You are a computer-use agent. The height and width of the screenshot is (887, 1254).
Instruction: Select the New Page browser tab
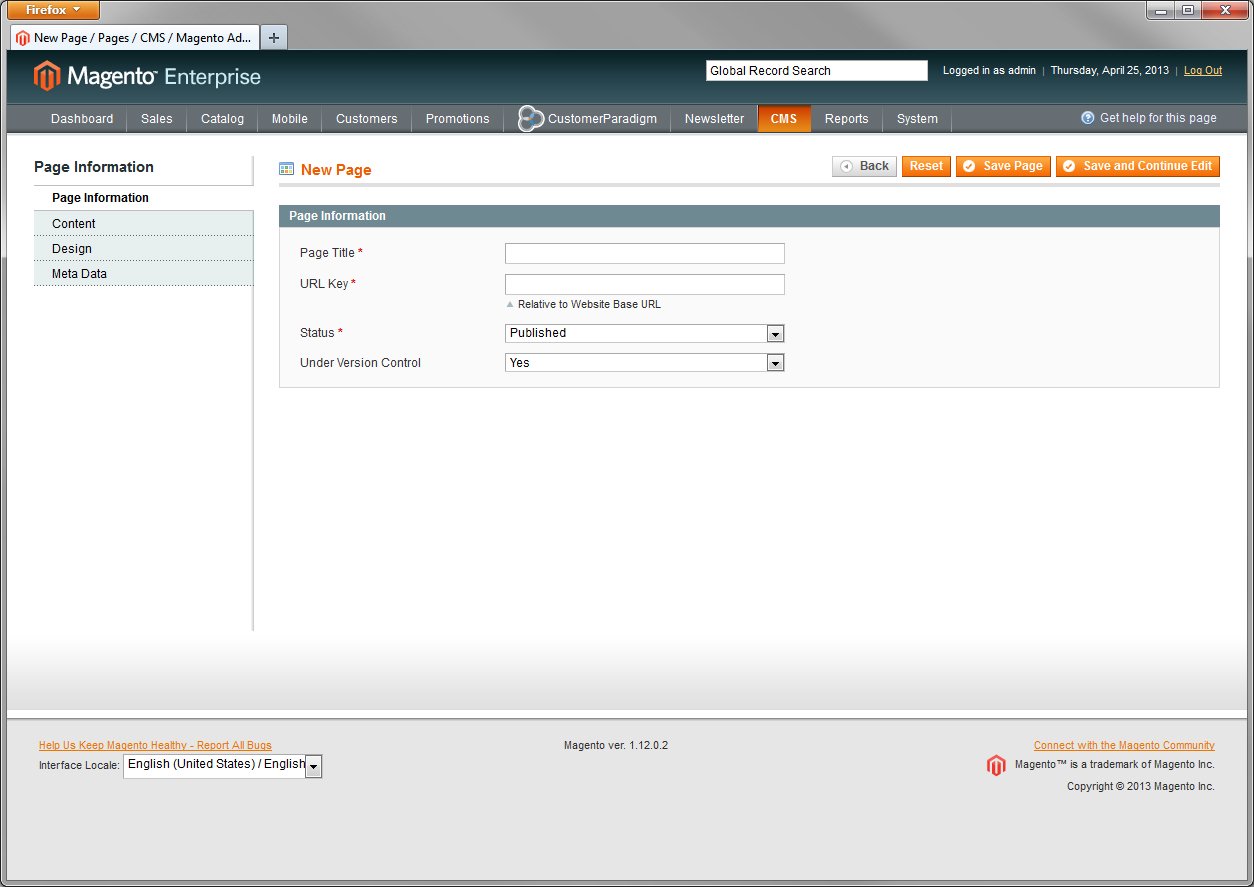click(x=135, y=38)
